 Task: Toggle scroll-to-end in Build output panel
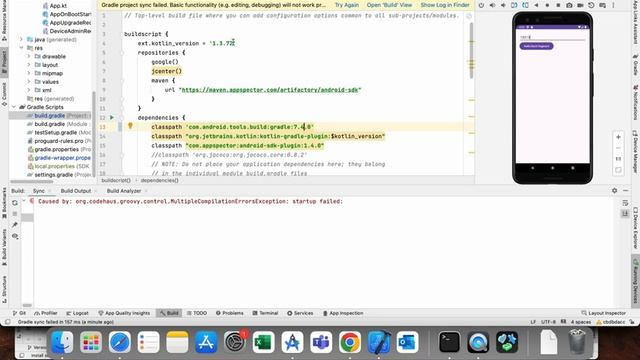point(625,213)
